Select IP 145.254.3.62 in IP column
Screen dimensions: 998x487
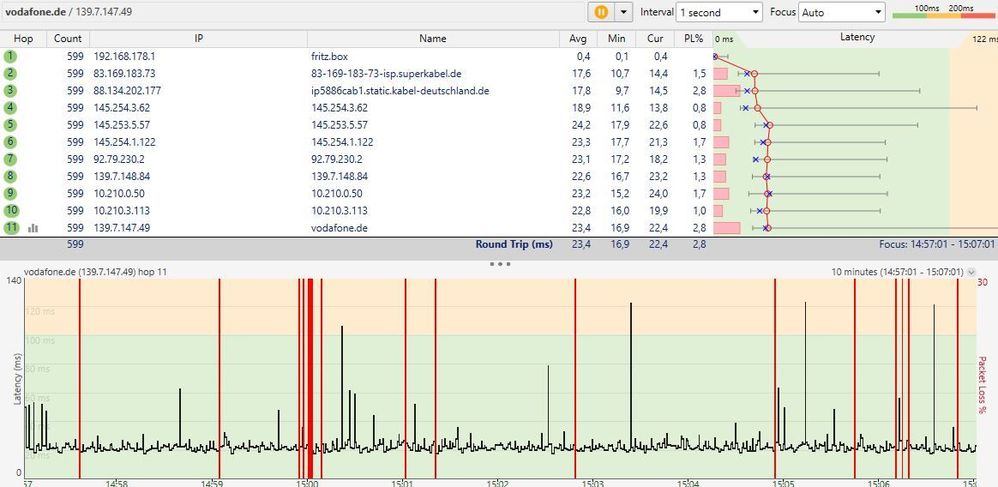pos(122,108)
